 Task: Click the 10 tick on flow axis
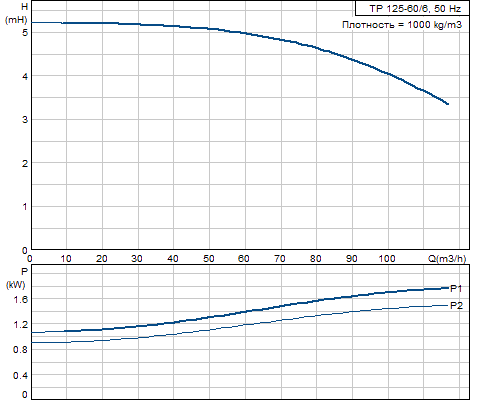pos(66,259)
